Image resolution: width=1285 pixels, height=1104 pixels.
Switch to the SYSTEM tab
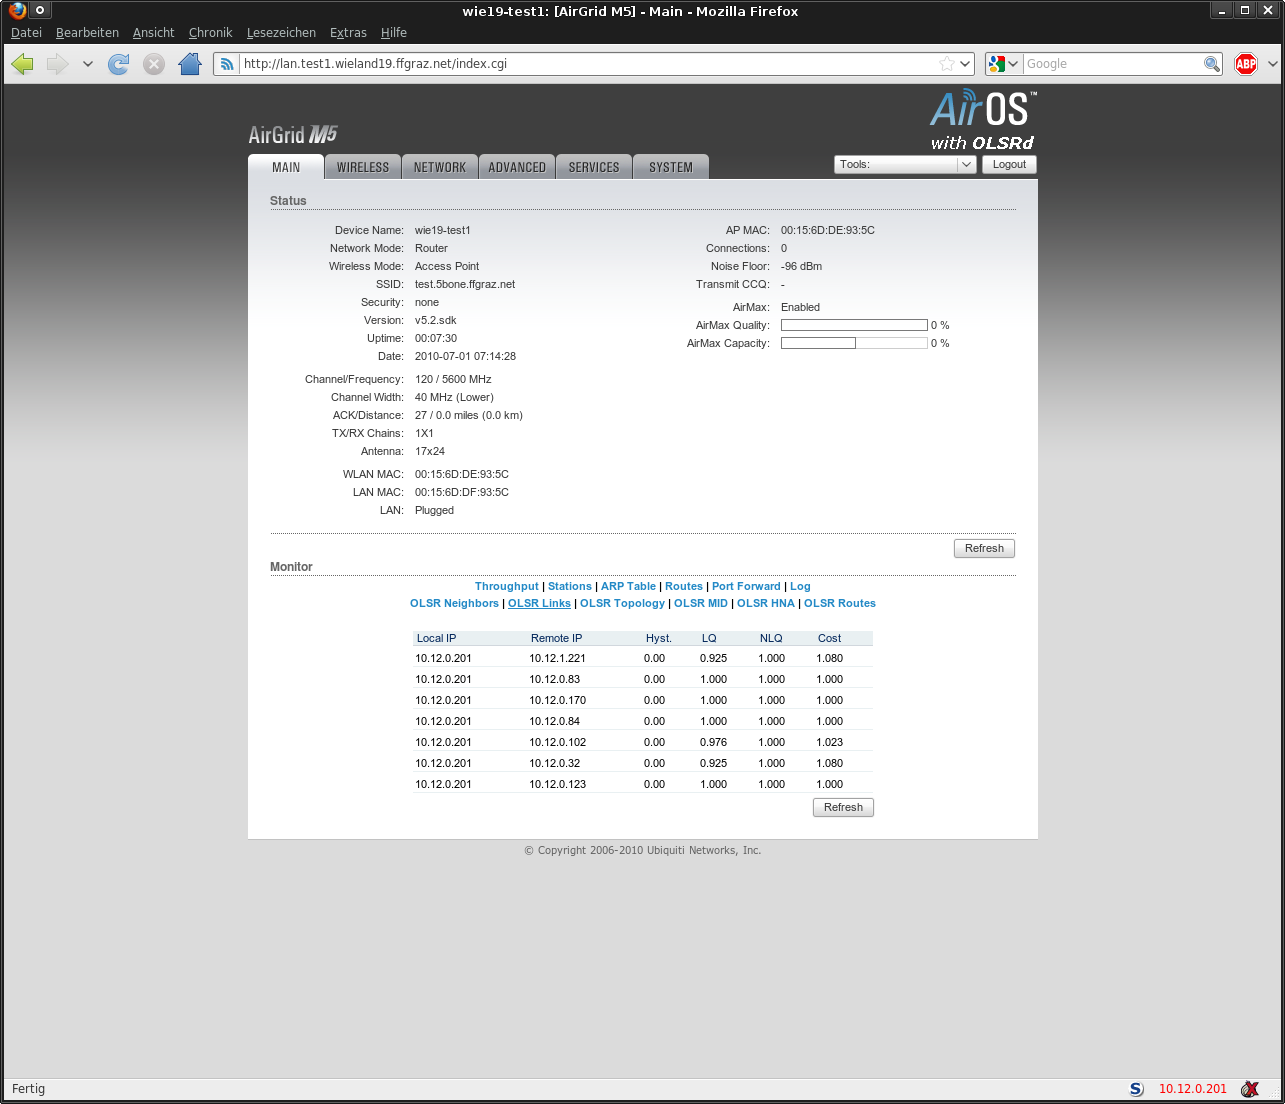click(670, 167)
